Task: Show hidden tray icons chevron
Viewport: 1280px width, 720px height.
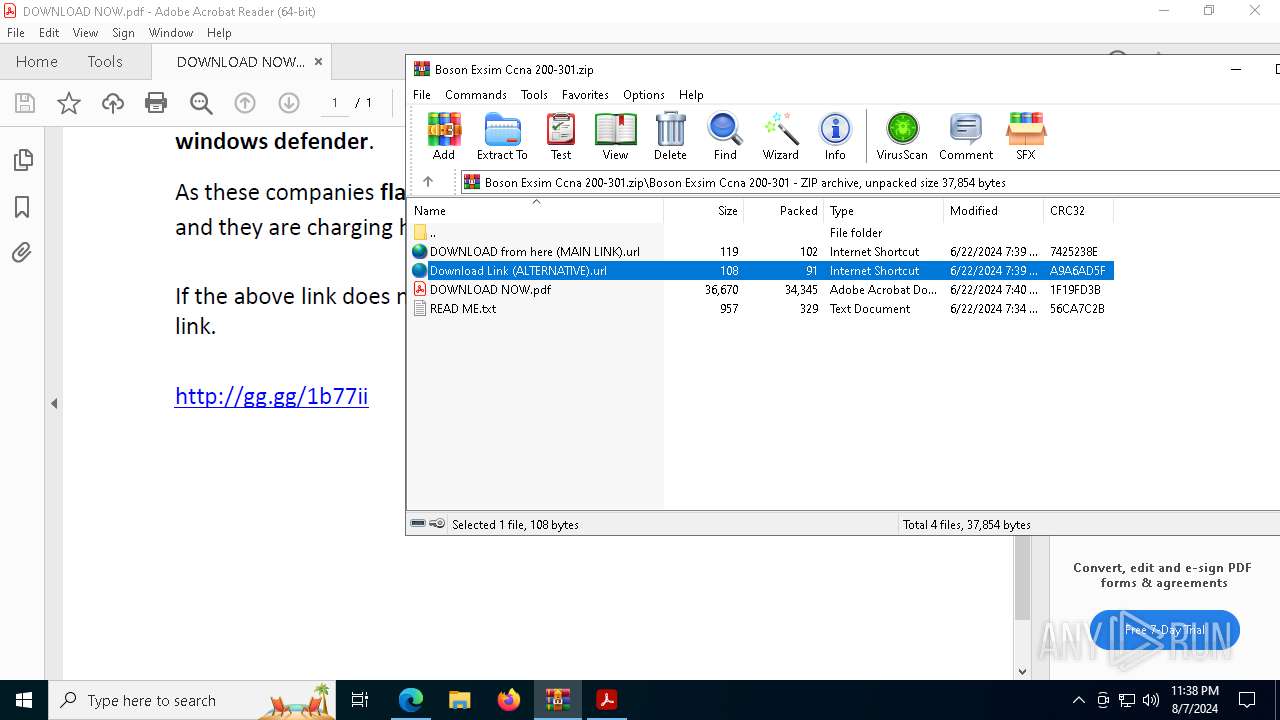Action: coord(1078,700)
